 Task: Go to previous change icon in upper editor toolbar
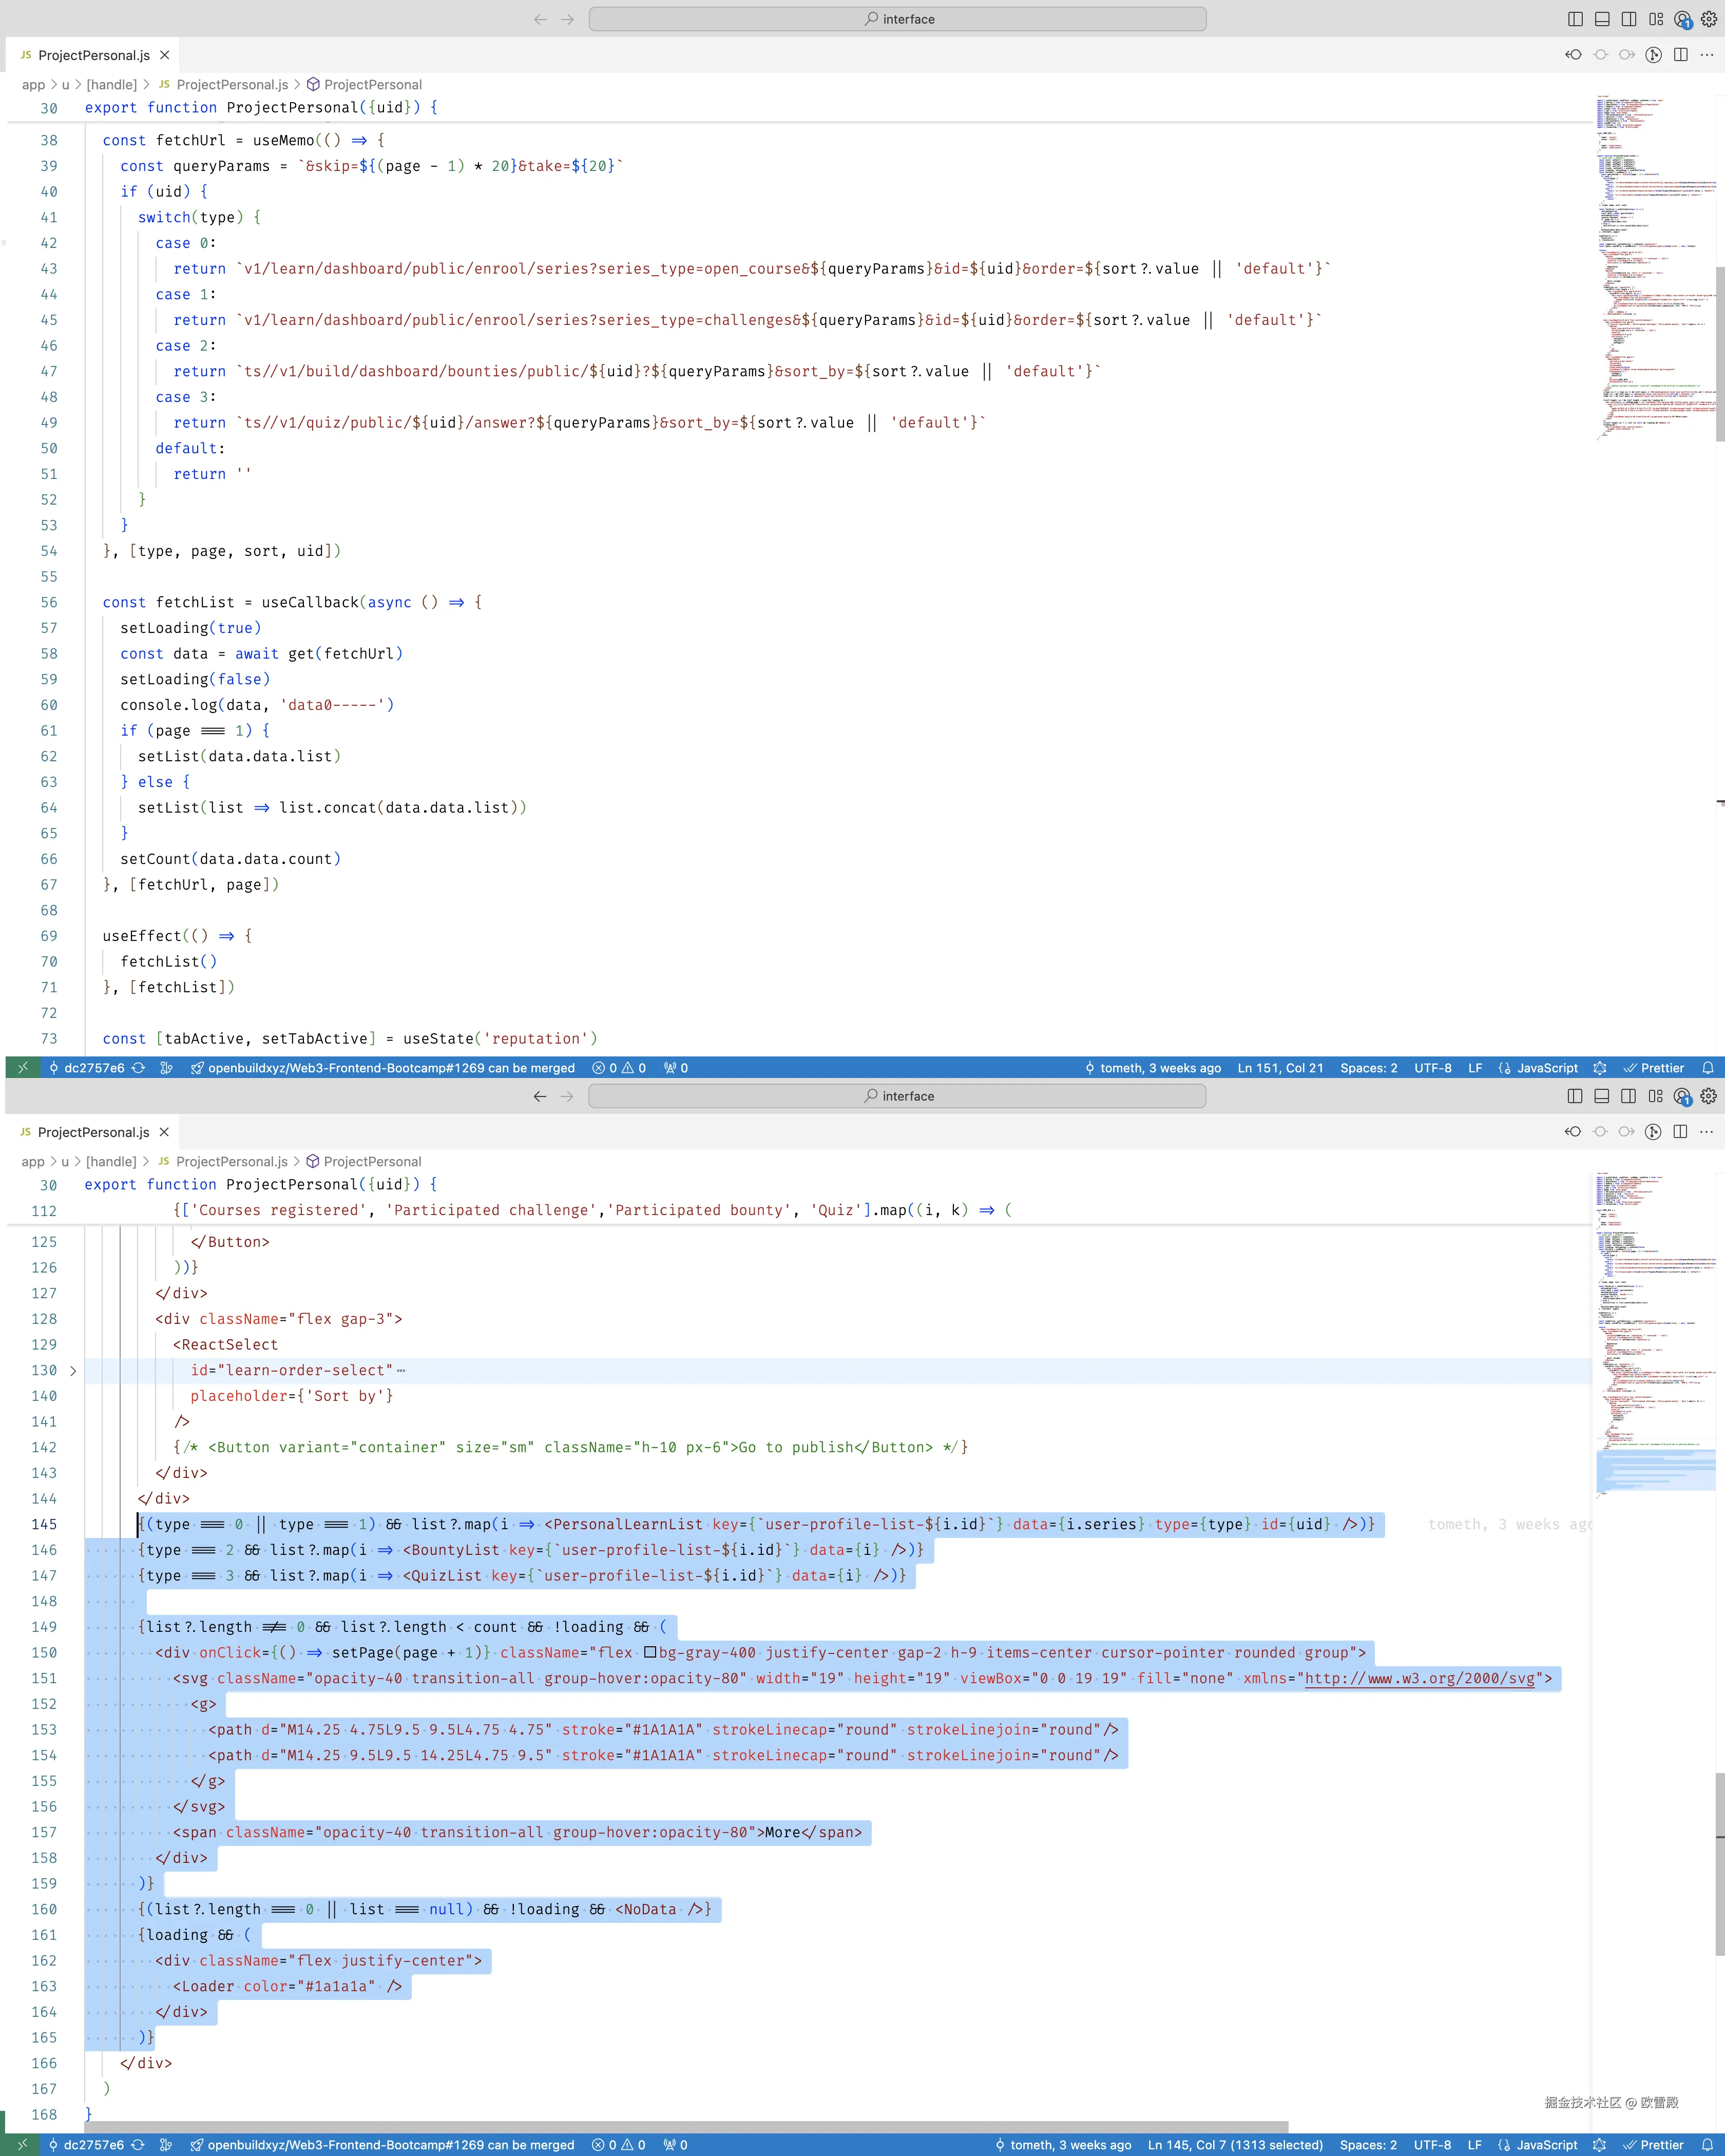coord(1573,55)
